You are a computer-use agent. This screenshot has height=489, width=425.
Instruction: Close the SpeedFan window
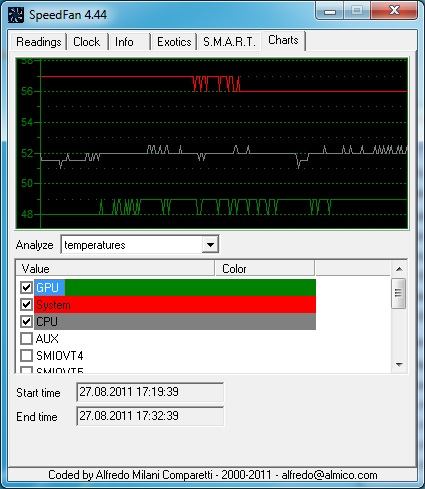click(394, 11)
